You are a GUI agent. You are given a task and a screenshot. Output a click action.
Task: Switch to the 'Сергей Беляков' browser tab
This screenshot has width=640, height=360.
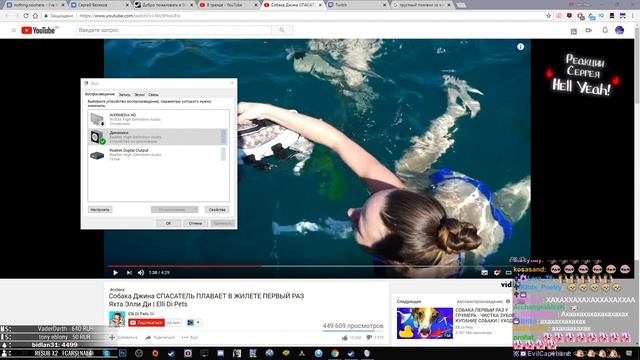click(98, 5)
